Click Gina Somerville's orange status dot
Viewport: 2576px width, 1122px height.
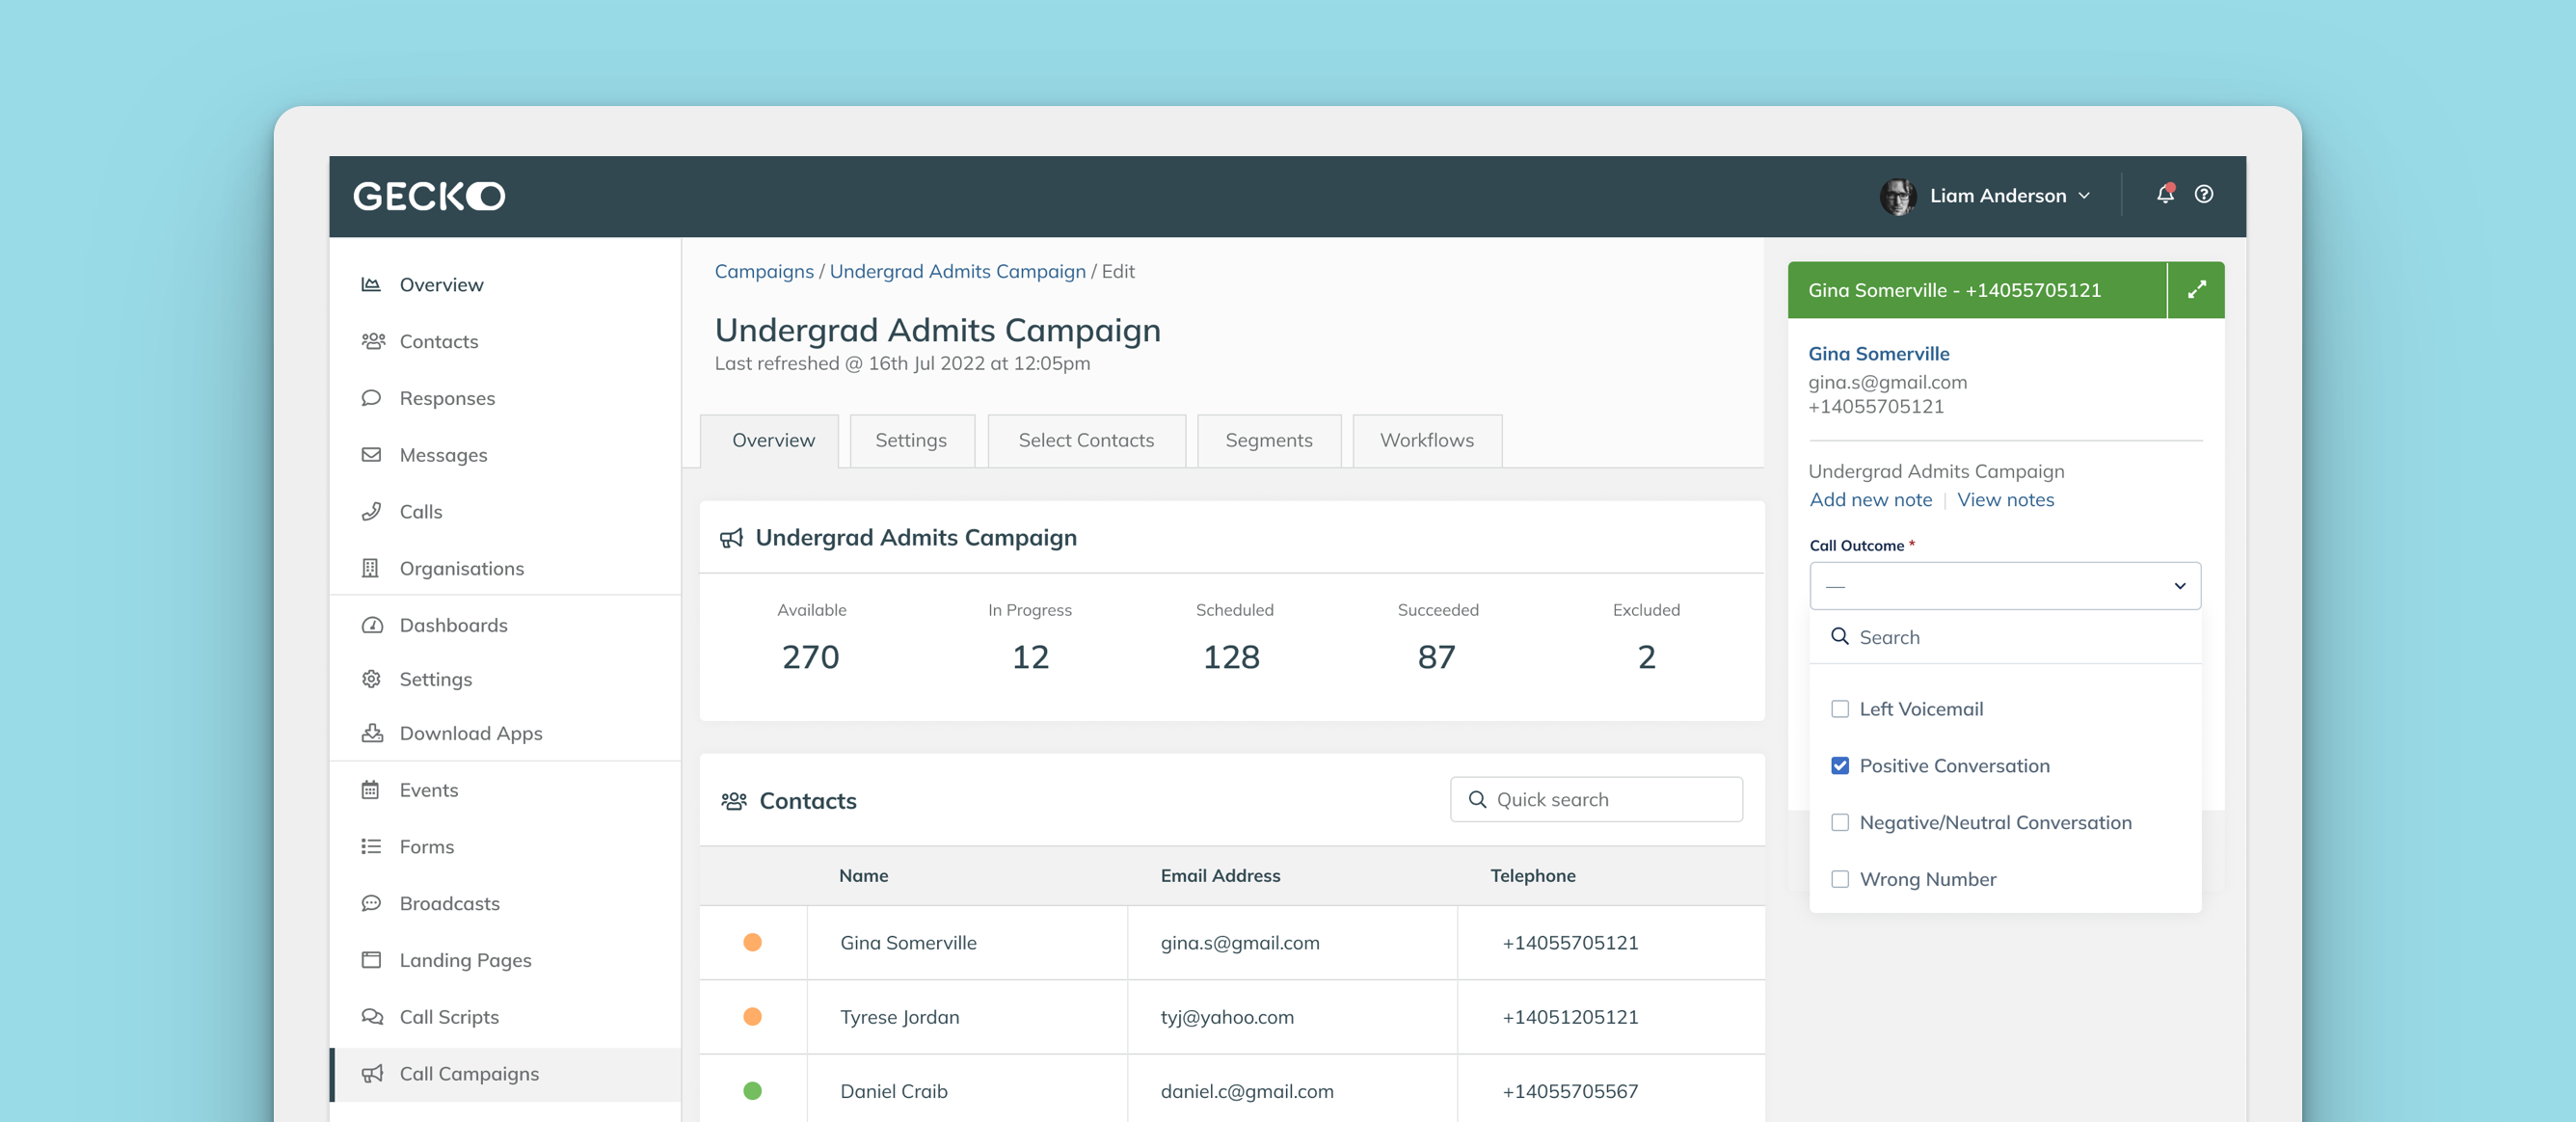(753, 942)
